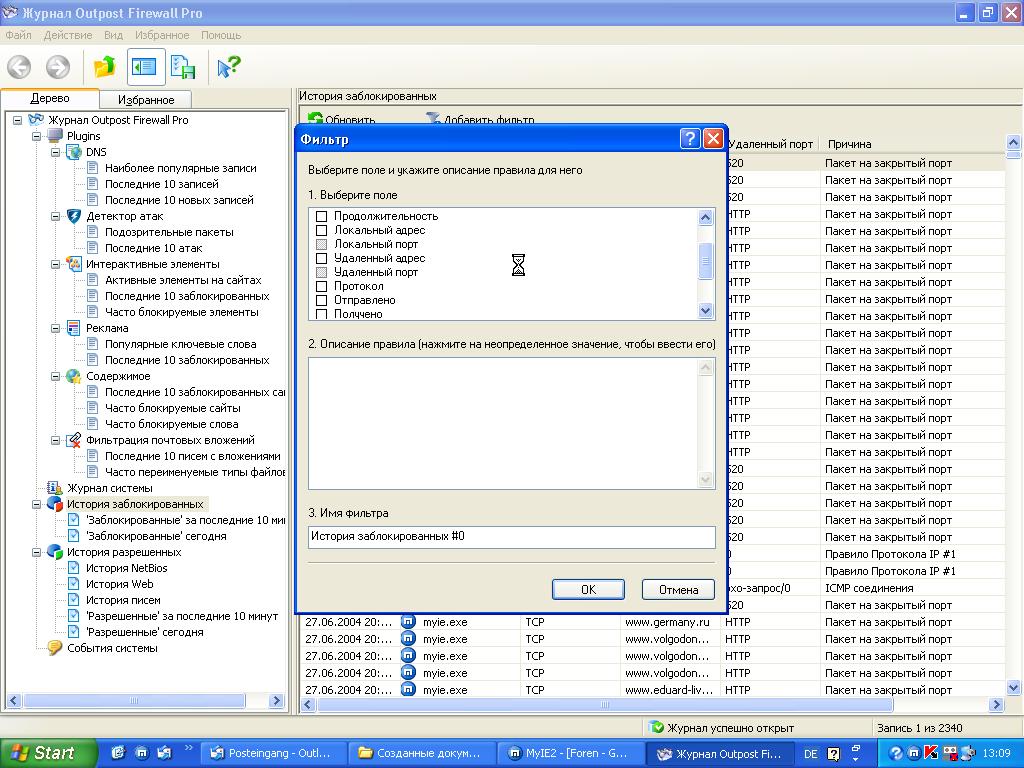Viewport: 1024px width, 768px height.
Task: Toggle the Локальный порт checkbox
Action: point(321,244)
